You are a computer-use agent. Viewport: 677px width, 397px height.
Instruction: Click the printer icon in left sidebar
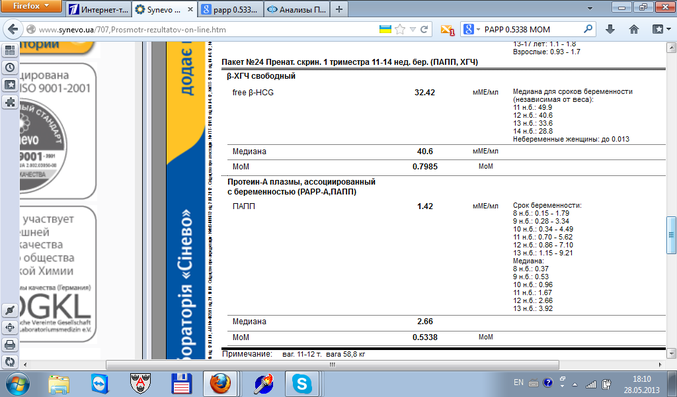10,345
